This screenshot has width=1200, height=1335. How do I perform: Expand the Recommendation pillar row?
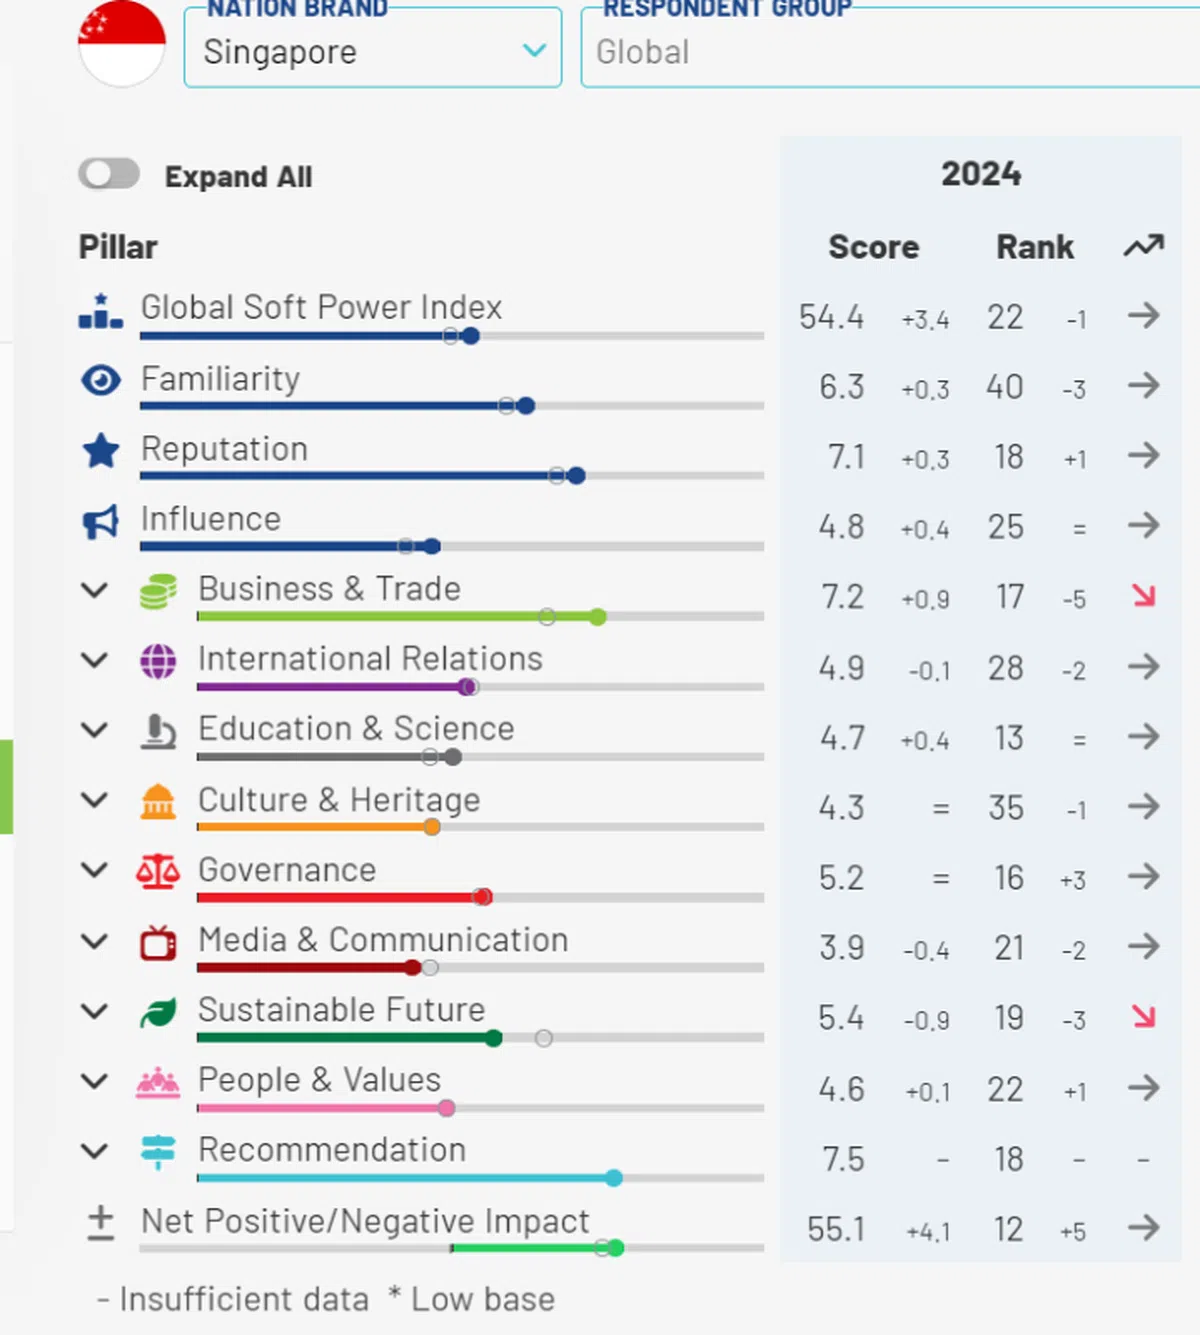(x=95, y=1151)
